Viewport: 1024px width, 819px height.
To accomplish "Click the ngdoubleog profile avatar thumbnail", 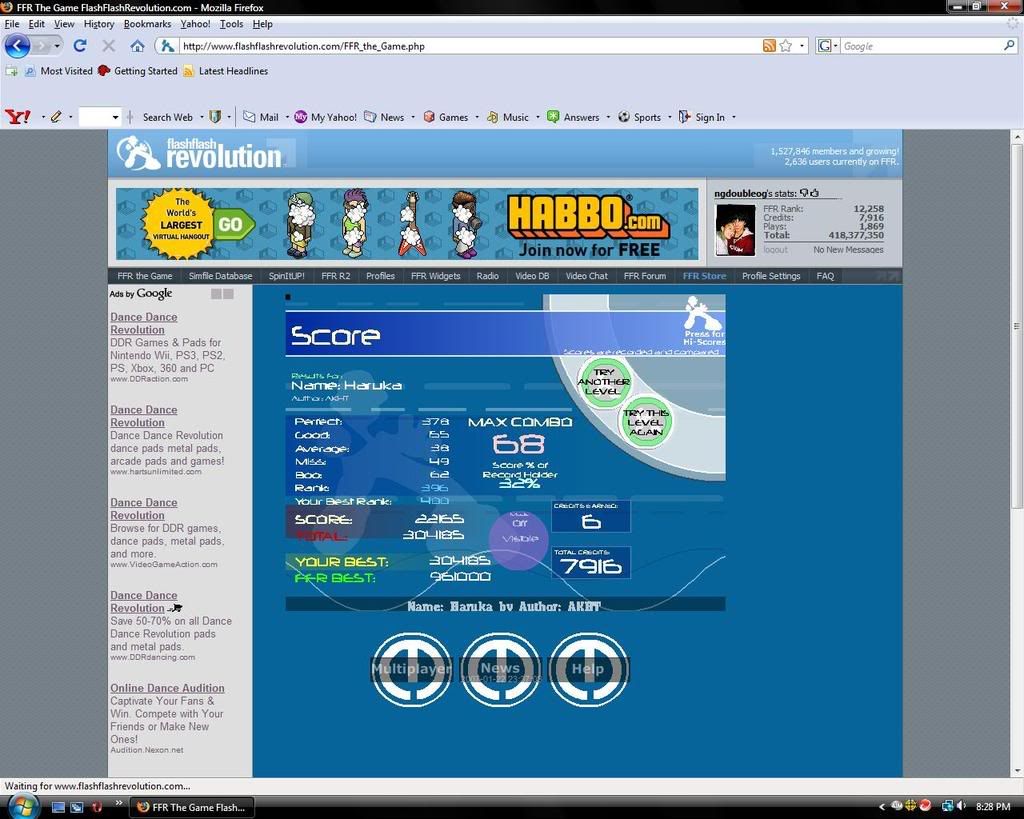I will pyautogui.click(x=735, y=230).
